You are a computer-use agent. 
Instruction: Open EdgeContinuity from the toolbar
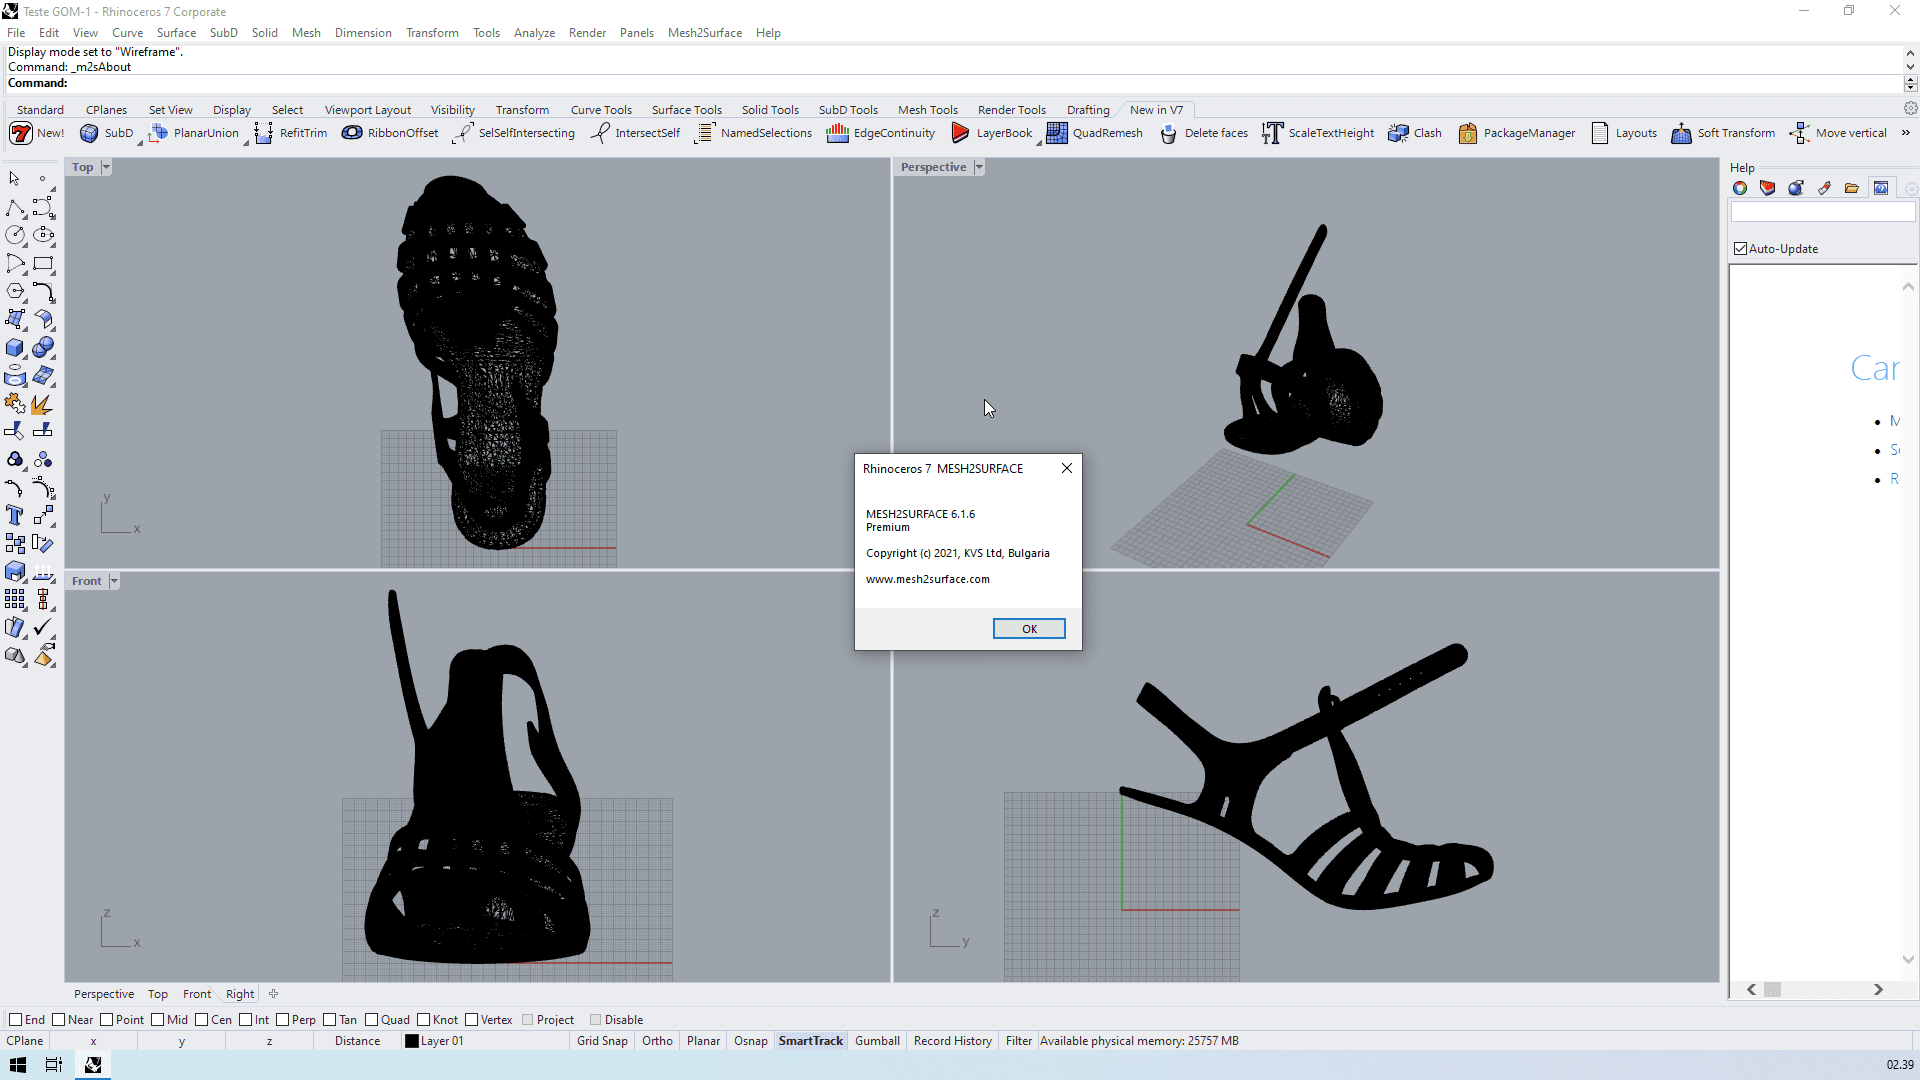tap(880, 133)
